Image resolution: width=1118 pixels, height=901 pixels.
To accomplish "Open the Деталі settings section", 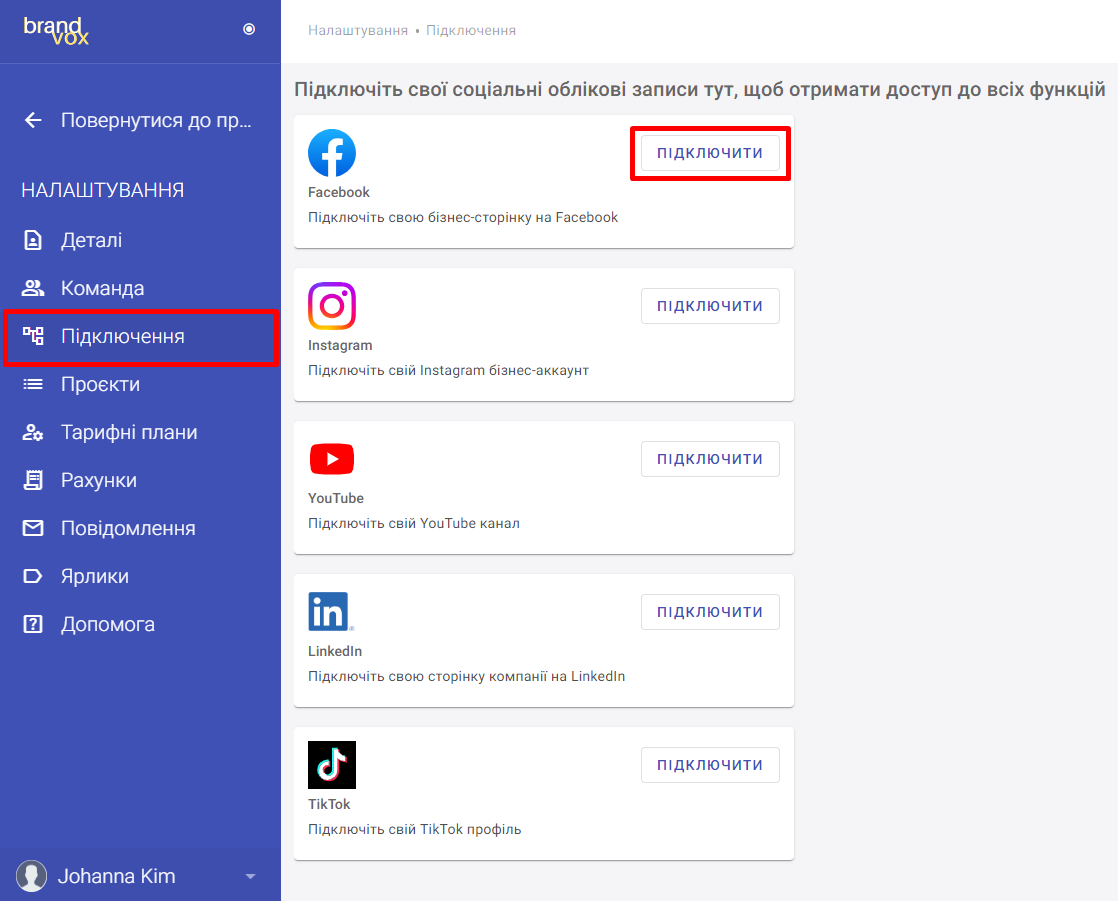I will [x=140, y=240].
